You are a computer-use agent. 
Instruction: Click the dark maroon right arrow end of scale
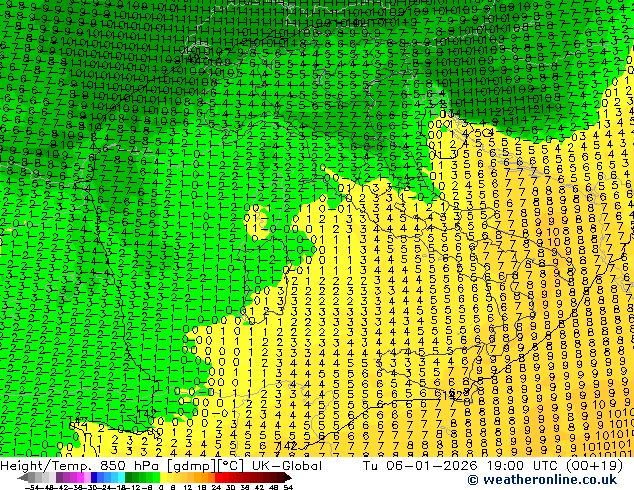tap(287, 477)
